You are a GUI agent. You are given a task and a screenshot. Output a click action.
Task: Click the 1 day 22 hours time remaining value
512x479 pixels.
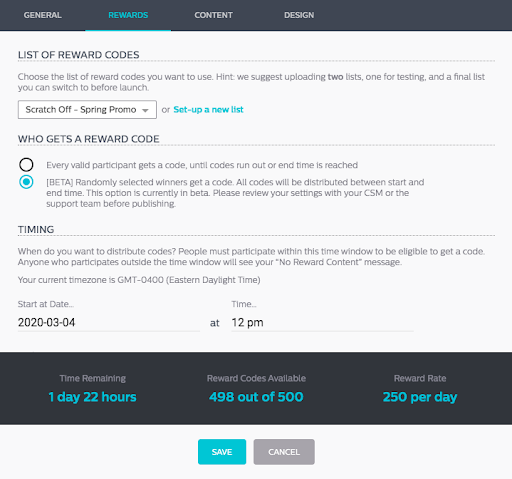[x=92, y=397]
